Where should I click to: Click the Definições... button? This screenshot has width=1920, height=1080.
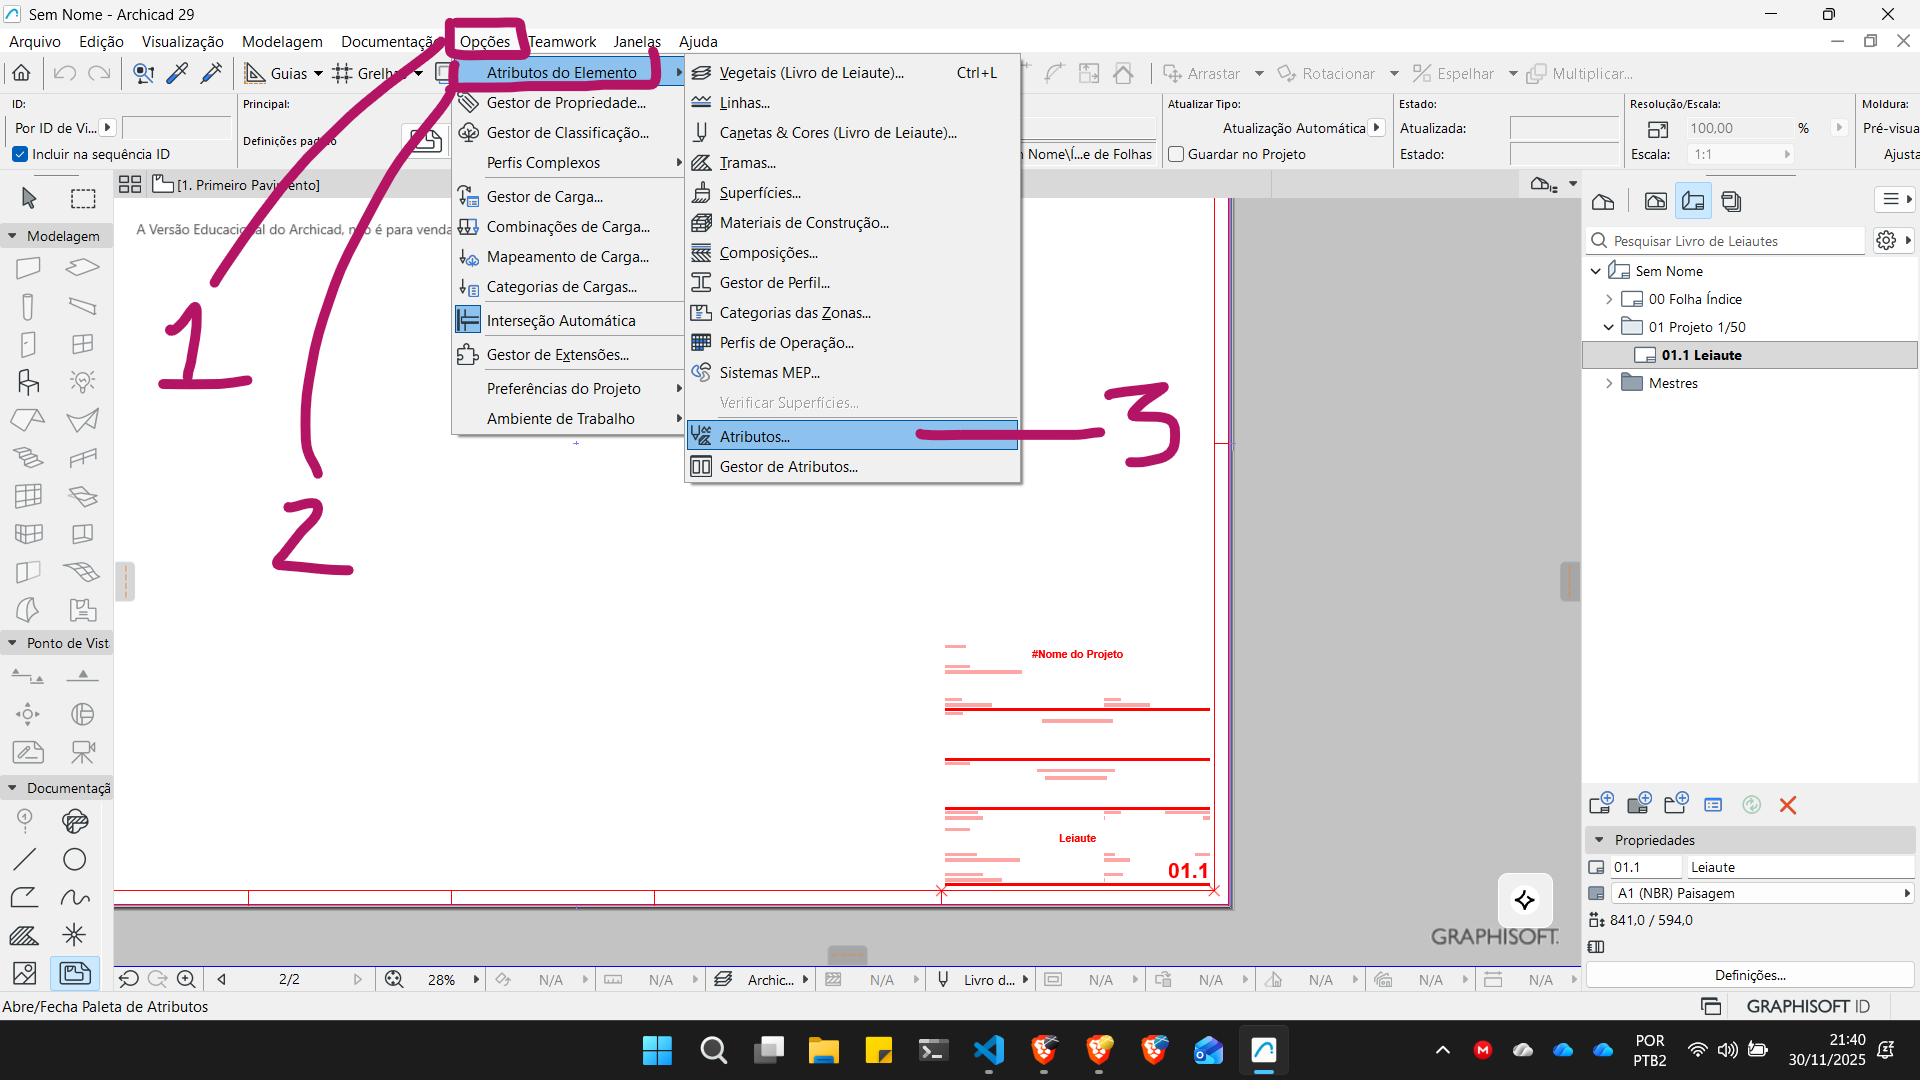click(1750, 975)
